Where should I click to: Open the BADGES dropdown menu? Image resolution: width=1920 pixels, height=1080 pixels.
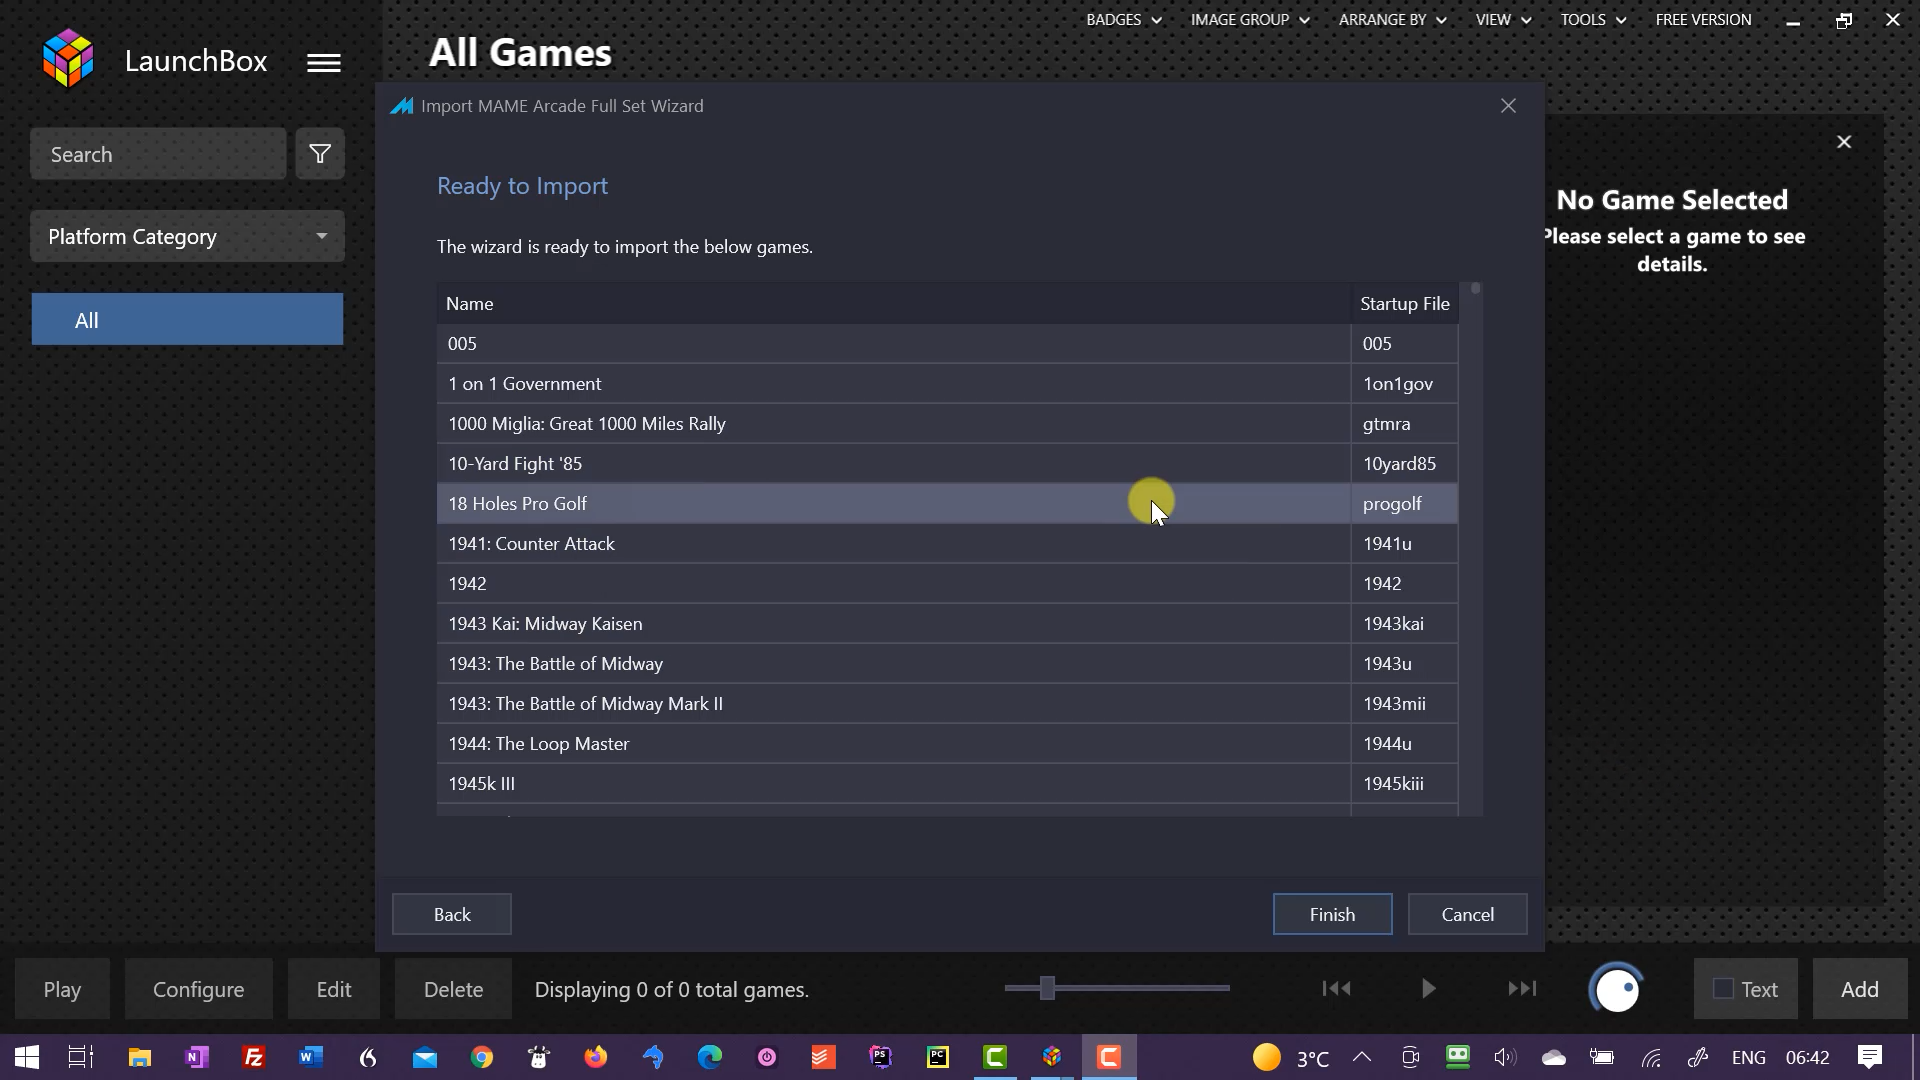(x=1123, y=20)
